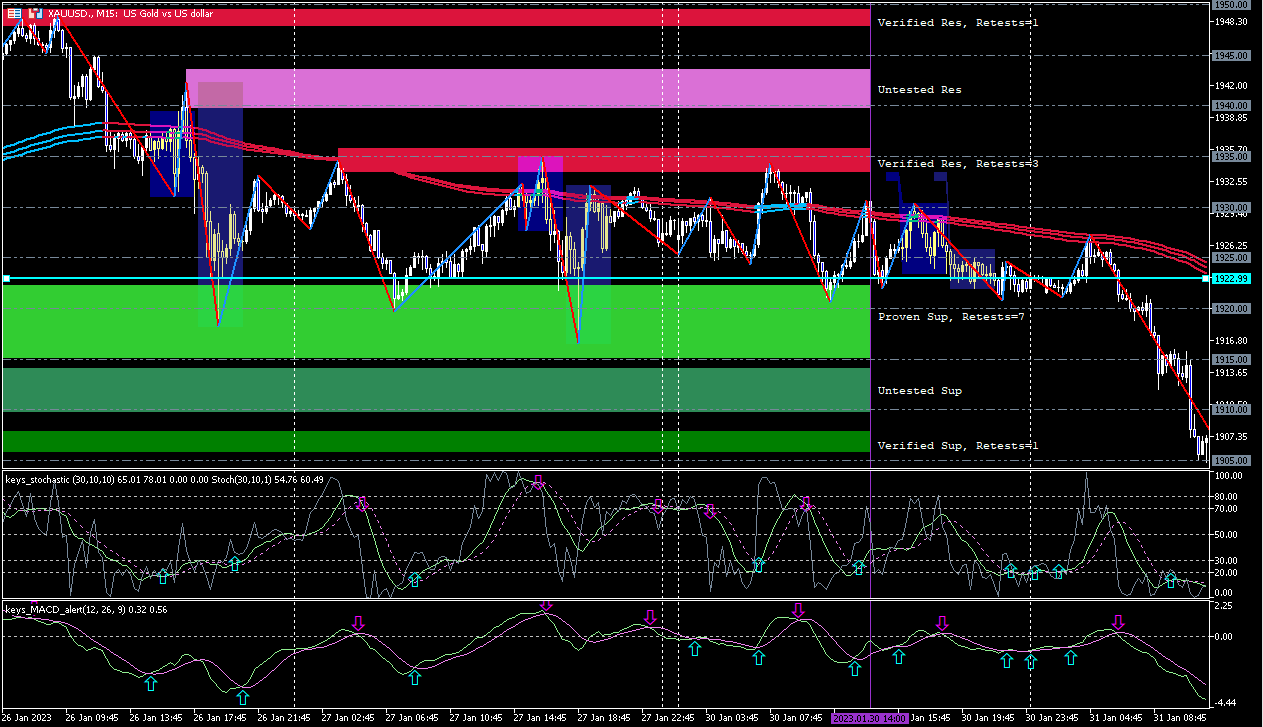1263x727 pixels.
Task: Click the first cyan up arrow in the stochastic panel
Action: tap(163, 576)
